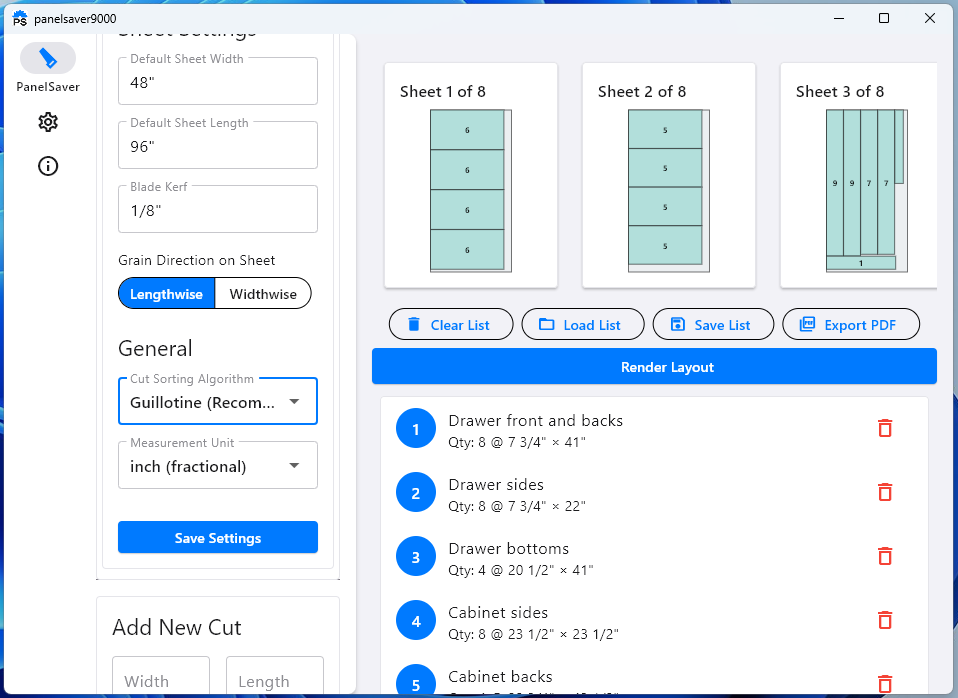Image resolution: width=958 pixels, height=698 pixels.
Task: Open the info circle icon in sidebar
Action: [x=48, y=166]
